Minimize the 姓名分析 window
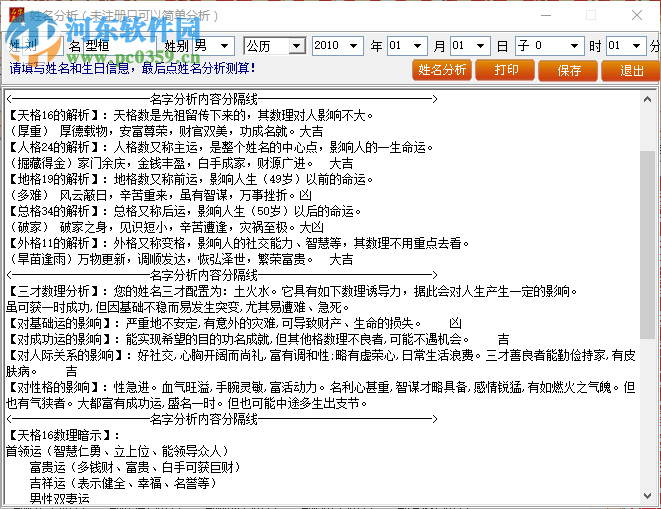Screen dimensions: 661x509 [546, 15]
